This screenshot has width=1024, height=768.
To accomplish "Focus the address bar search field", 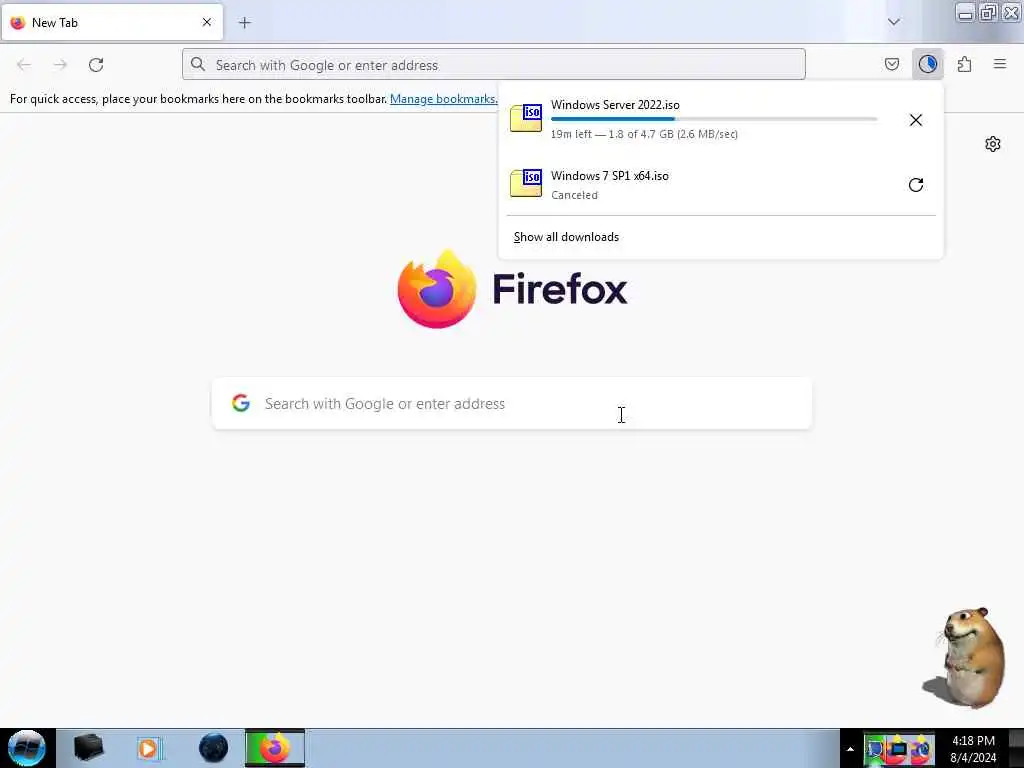I will [494, 65].
